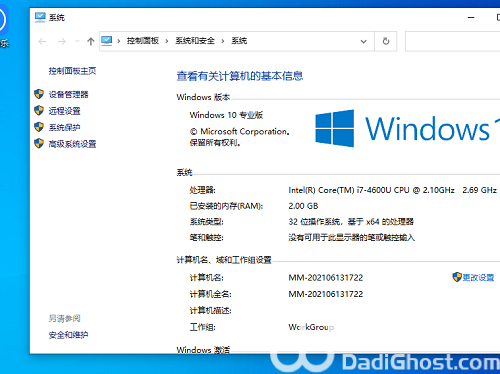This screenshot has width=500, height=374.
Task: Go back with the left arrow button
Action: click(x=42, y=41)
